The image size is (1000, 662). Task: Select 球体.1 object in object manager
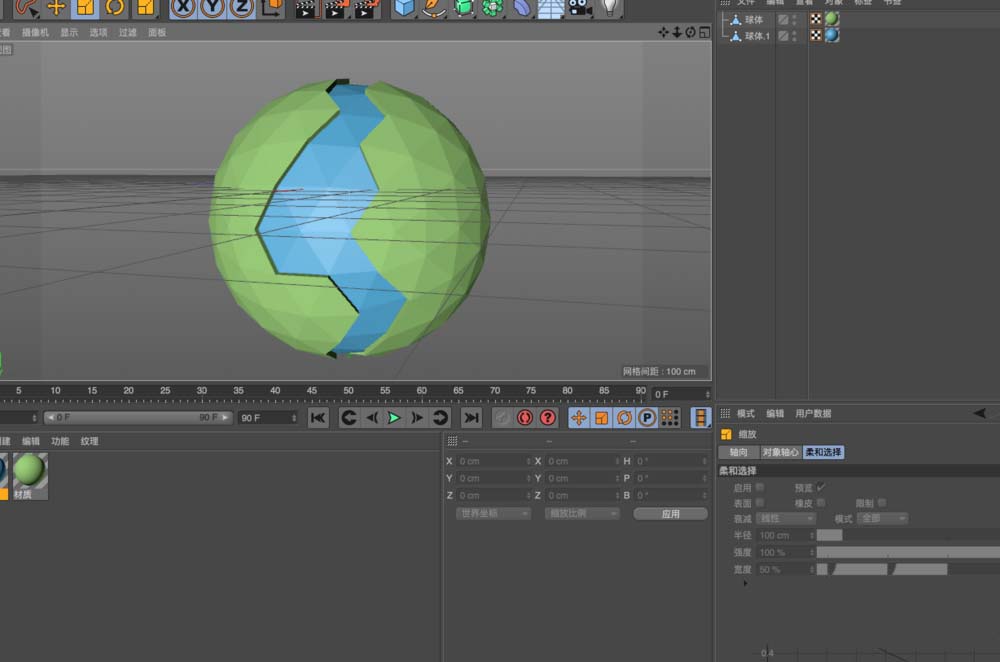757,36
